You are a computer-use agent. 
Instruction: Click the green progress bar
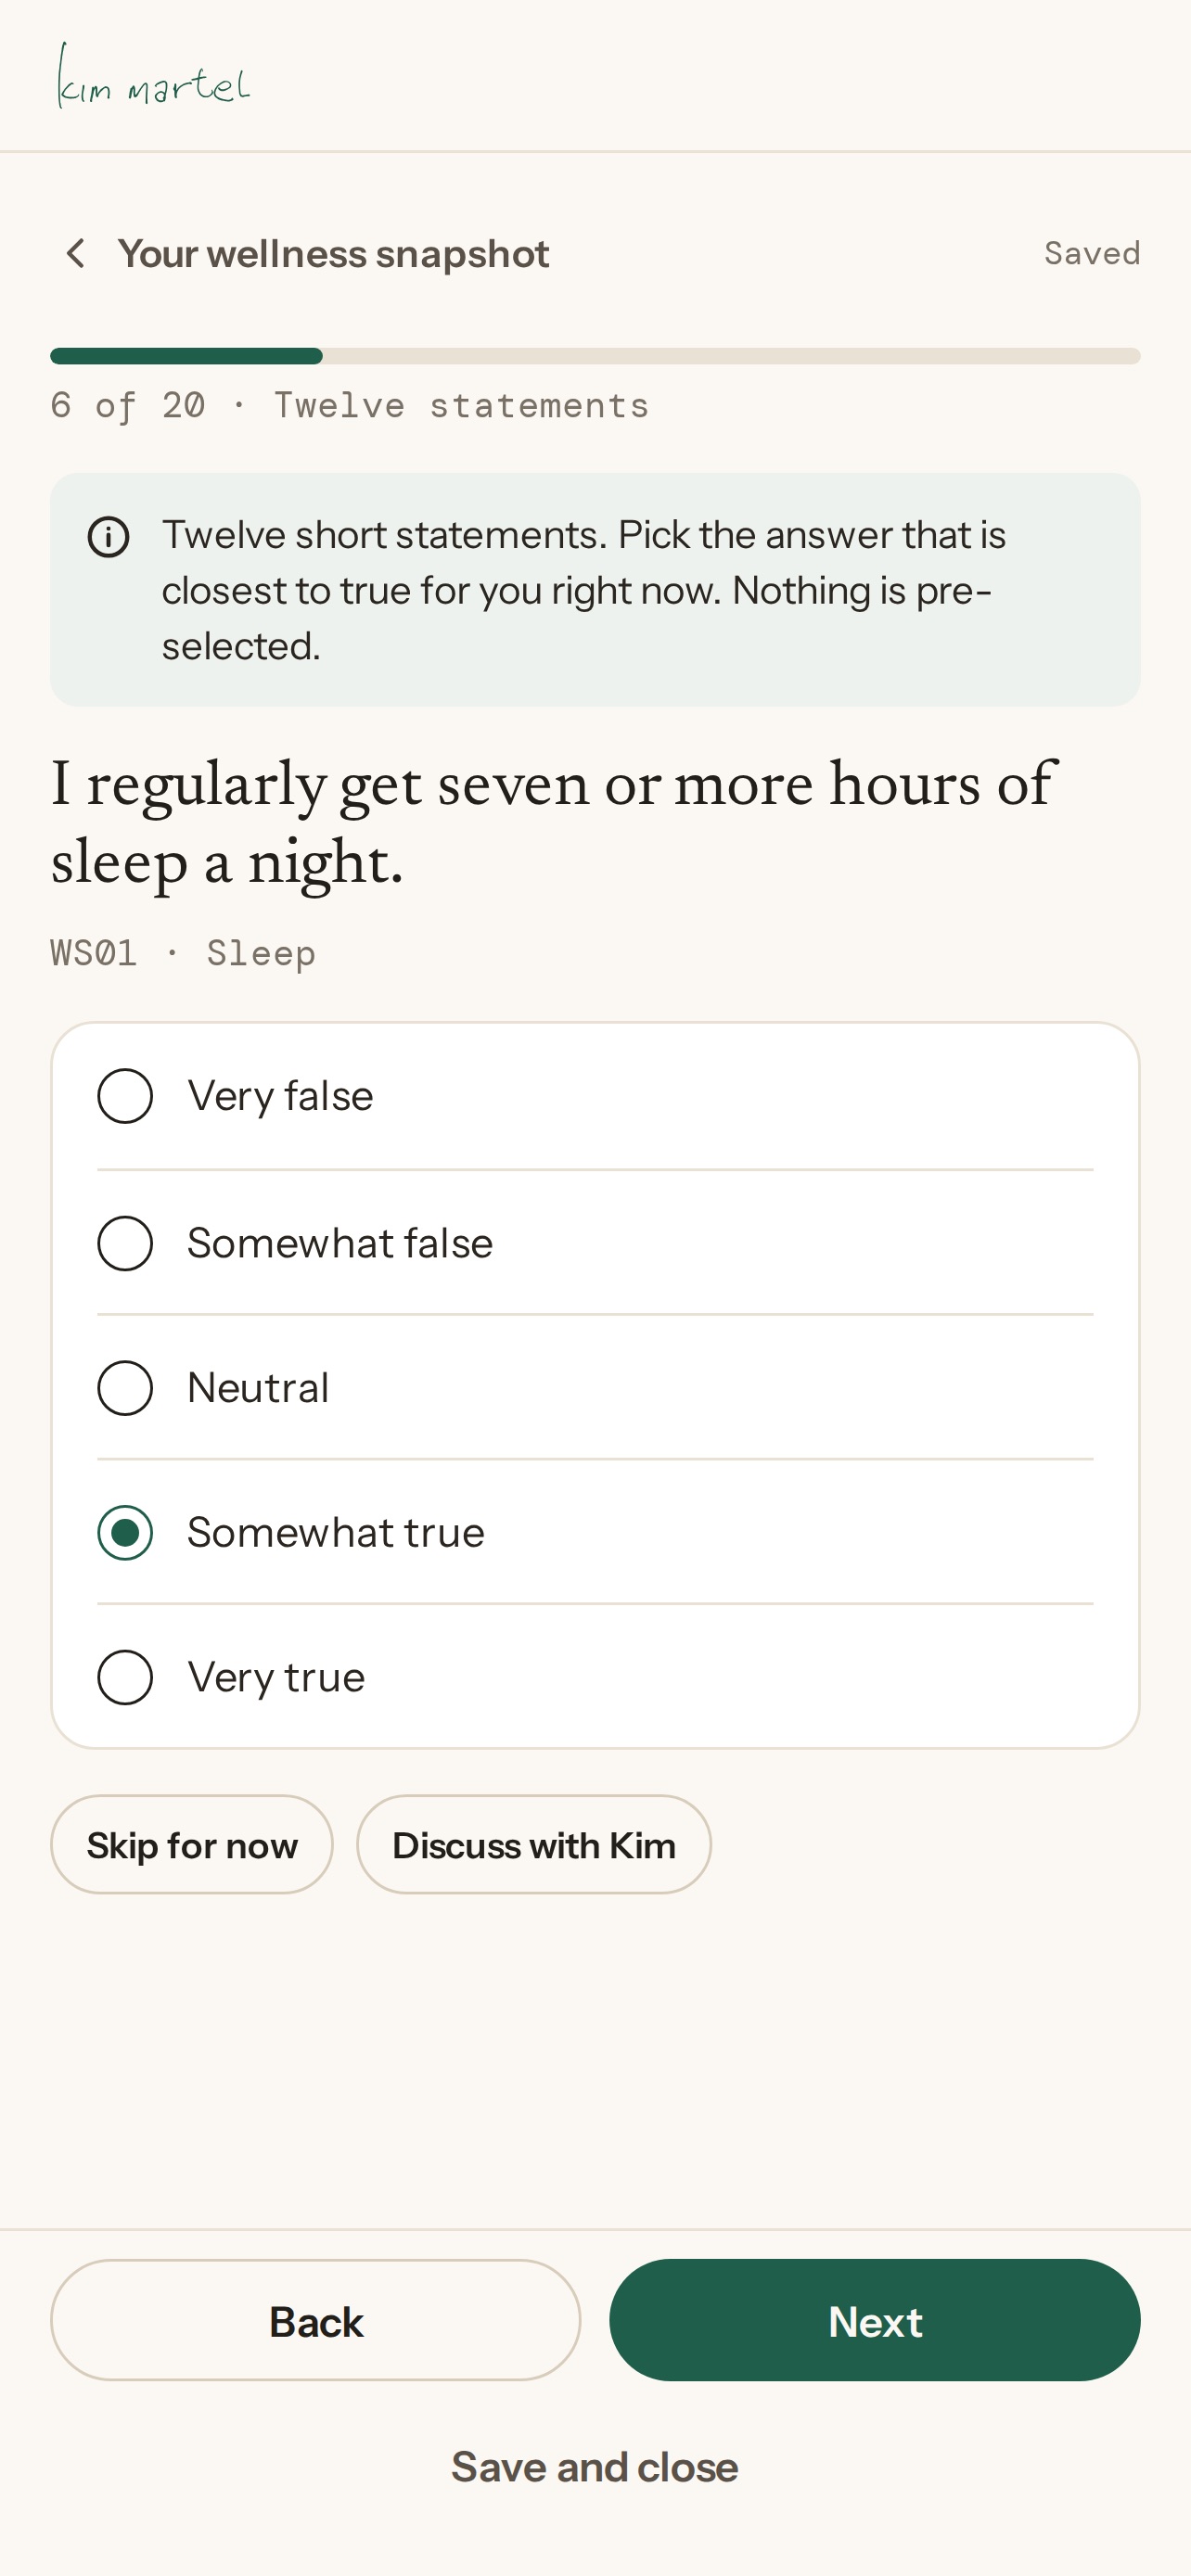pos(595,356)
